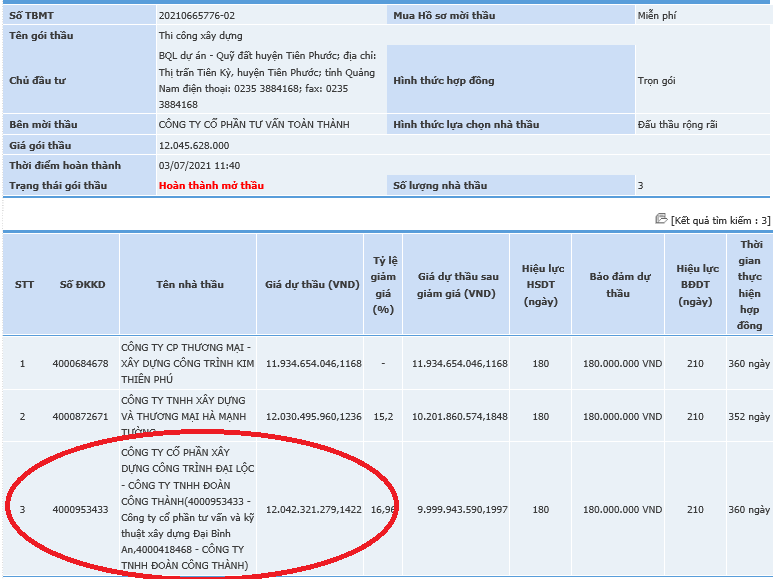Click the icon beside Kết quả tìm kiếm
The image size is (774, 579).
tap(660, 219)
